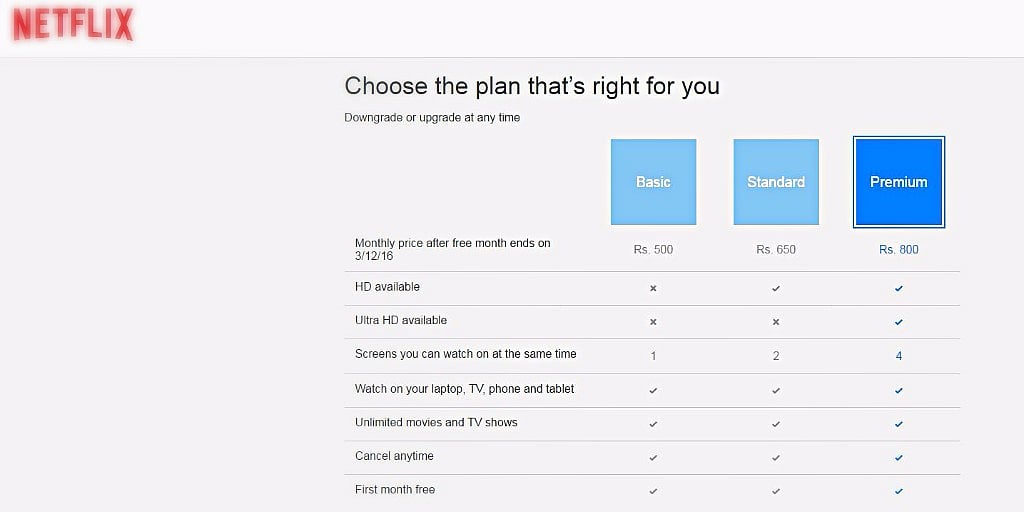Click the Premium Ultra HD checkmark
The height and width of the screenshot is (512, 1024).
[x=899, y=322]
